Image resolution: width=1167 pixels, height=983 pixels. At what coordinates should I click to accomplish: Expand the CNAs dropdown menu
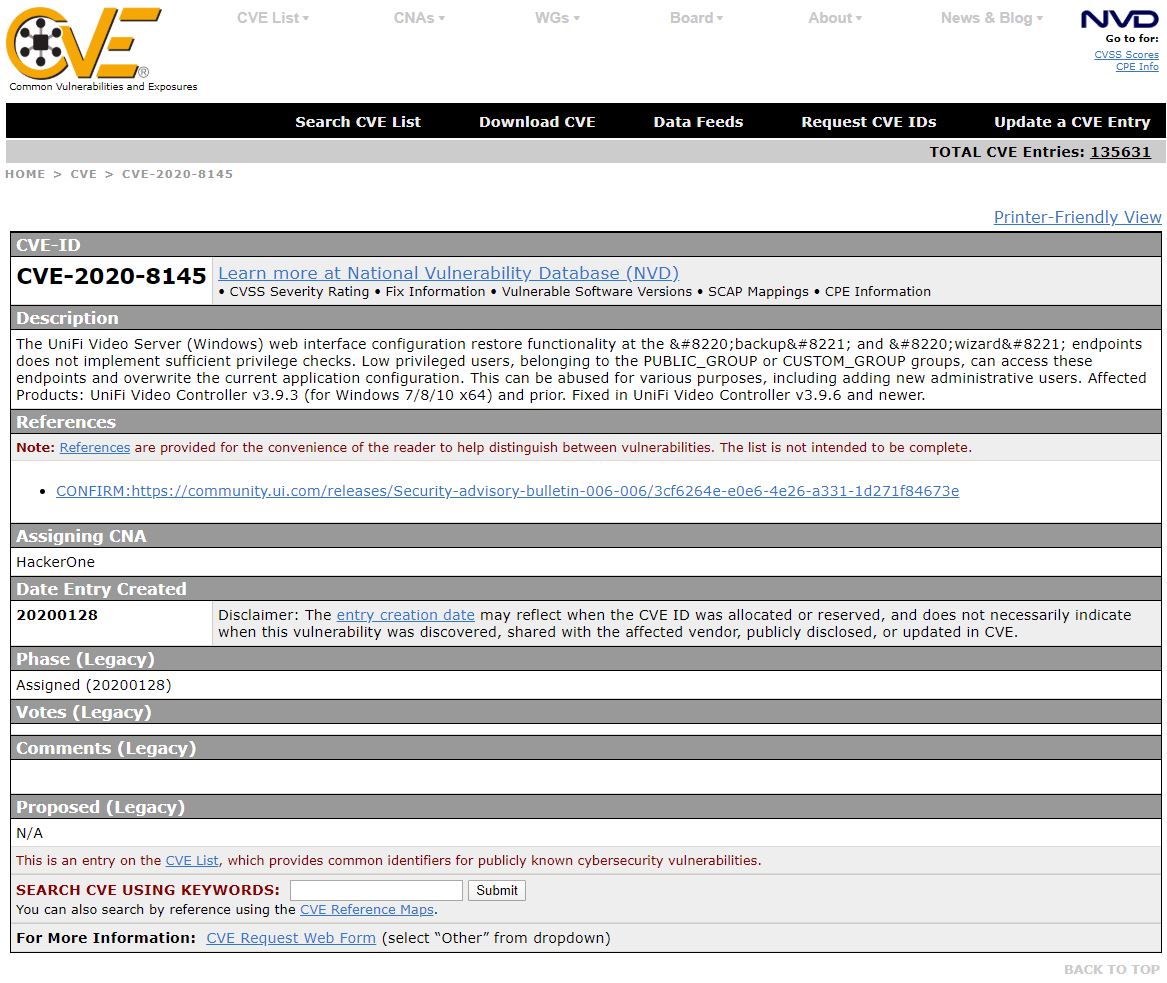coord(419,18)
